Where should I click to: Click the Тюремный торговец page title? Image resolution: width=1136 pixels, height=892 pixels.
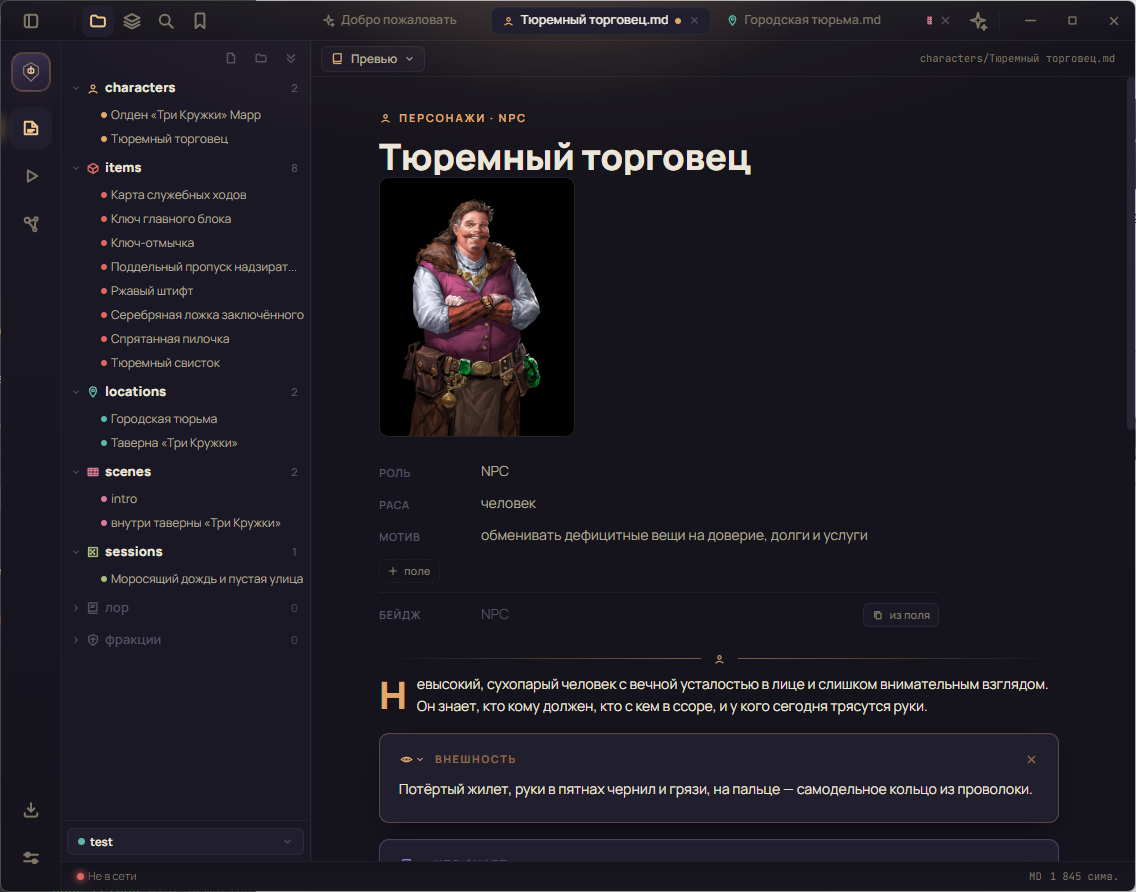pyautogui.click(x=565, y=157)
